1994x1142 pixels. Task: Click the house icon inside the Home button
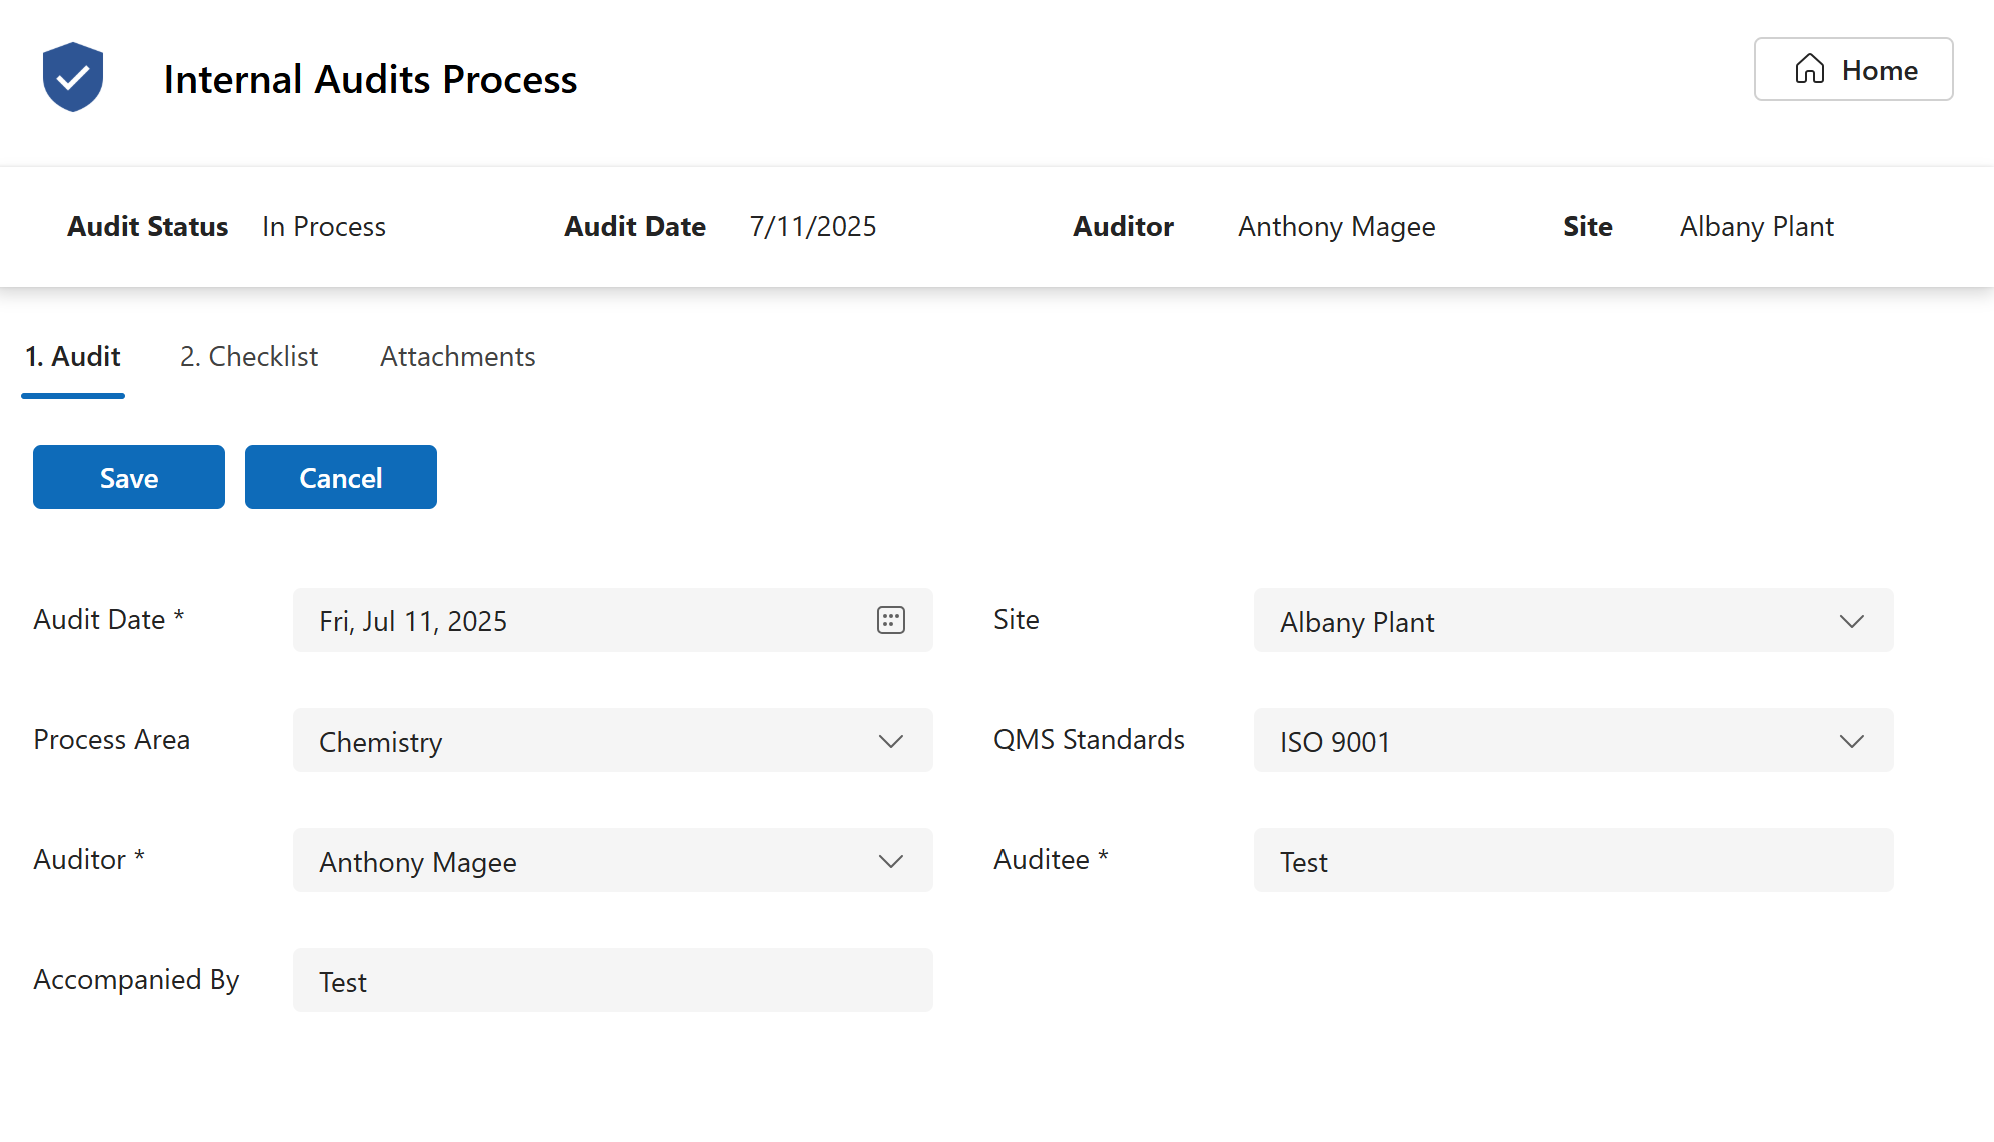[x=1810, y=69]
